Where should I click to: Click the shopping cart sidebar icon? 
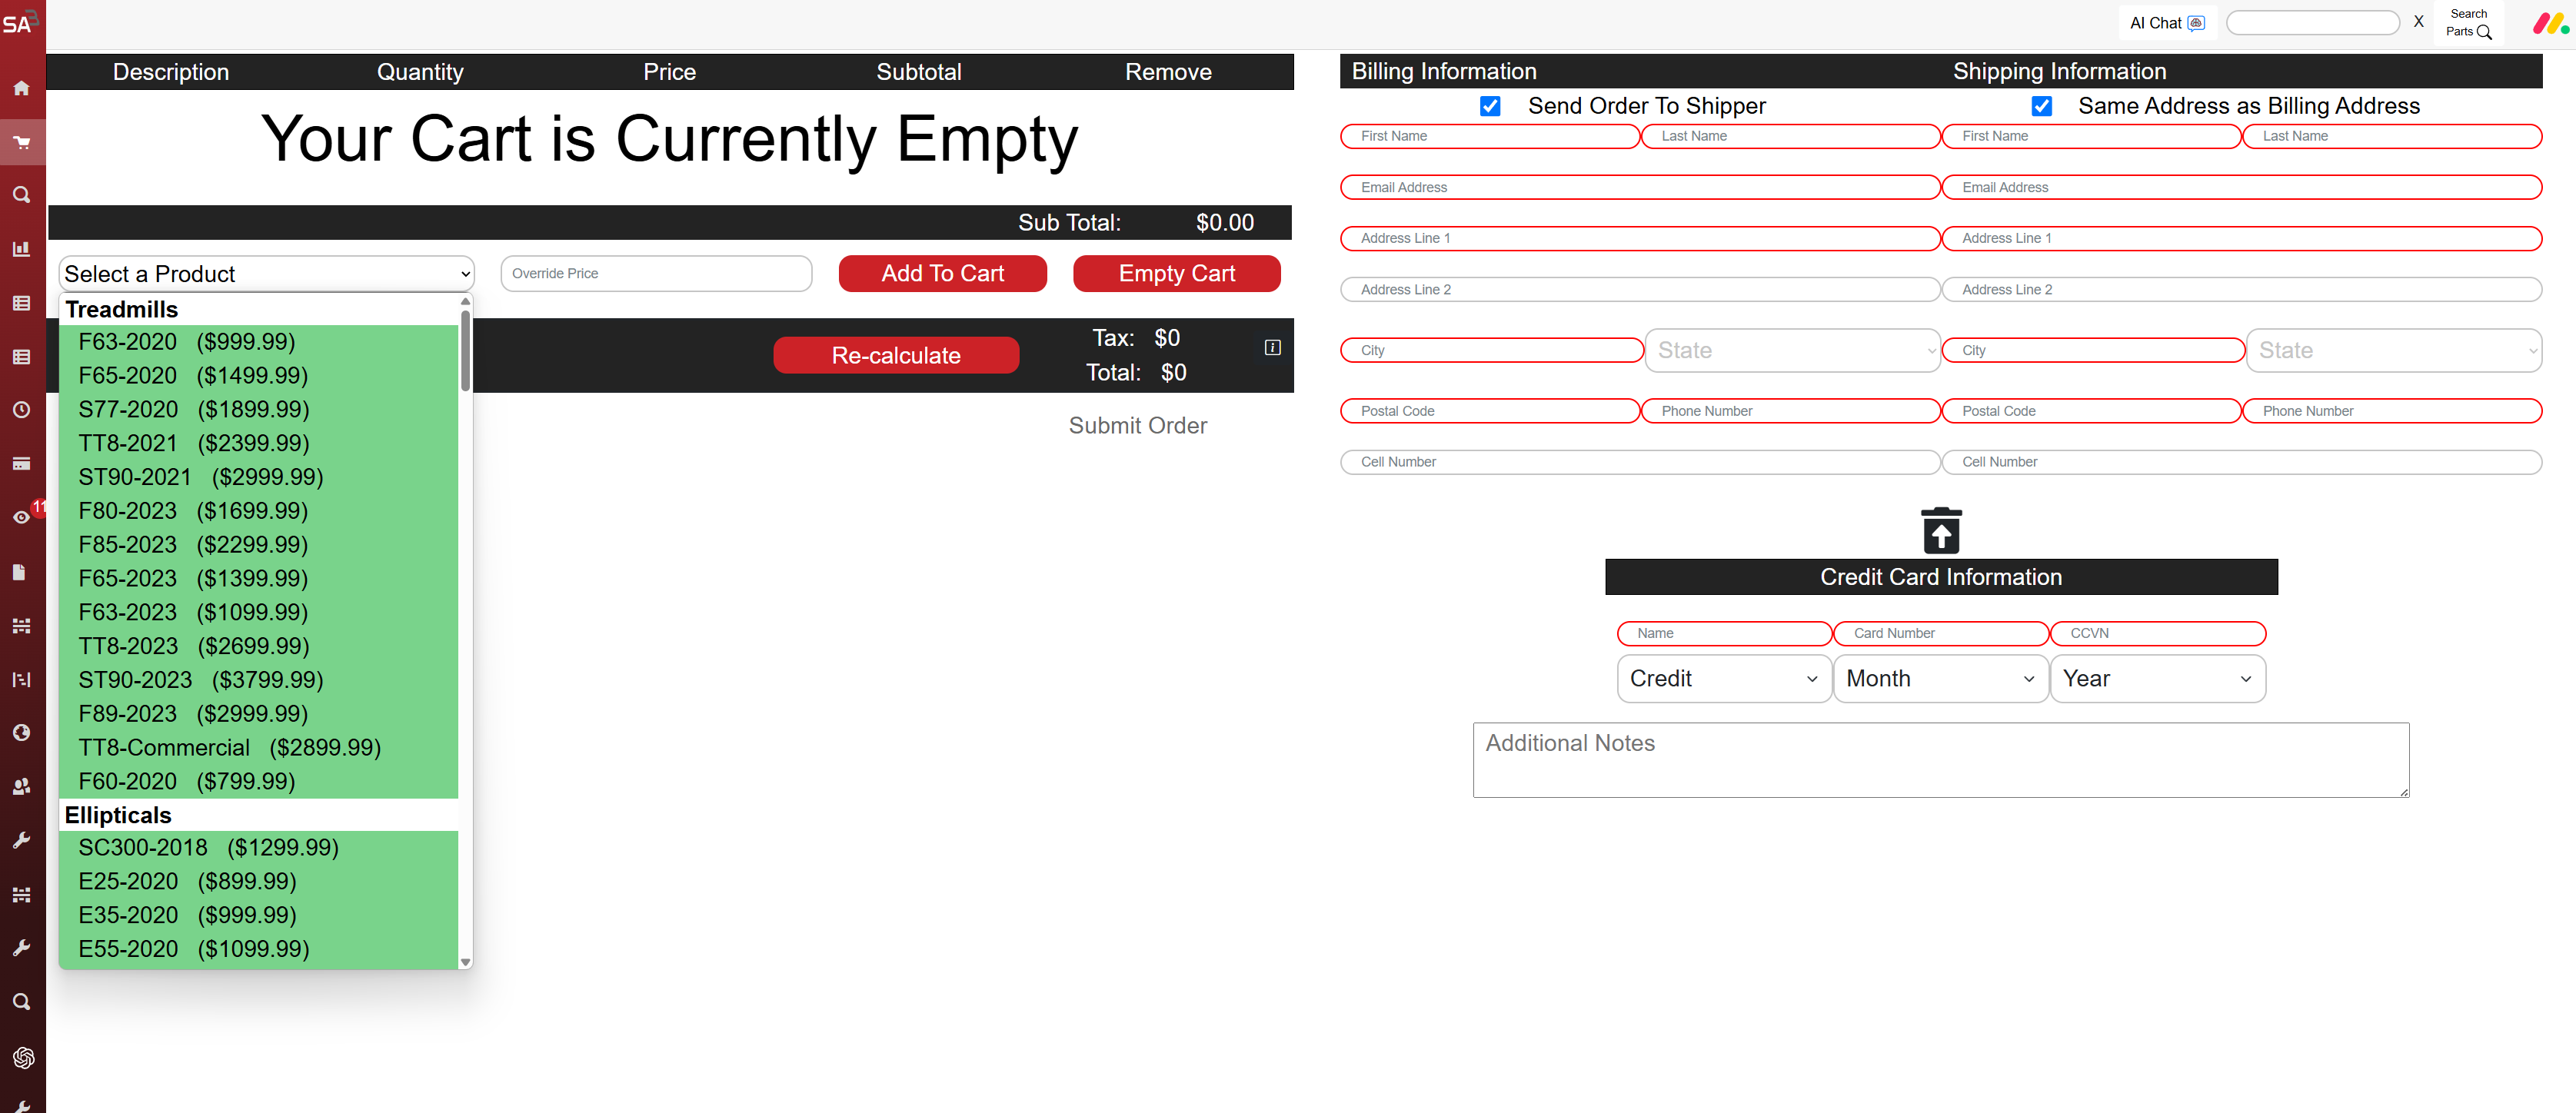(x=21, y=142)
